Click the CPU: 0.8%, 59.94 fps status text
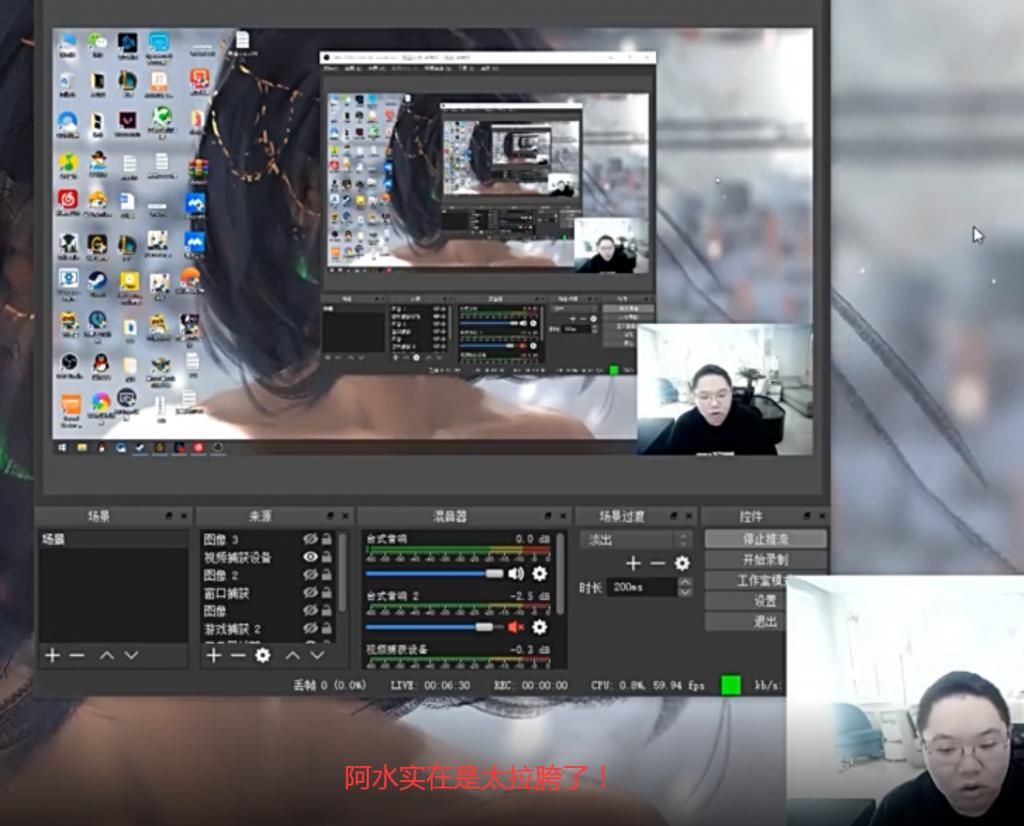The width and height of the screenshot is (1024, 826). point(647,685)
